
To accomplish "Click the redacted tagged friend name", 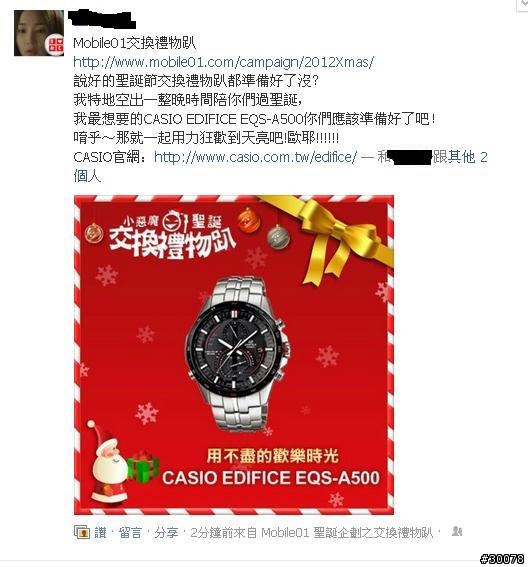I will coord(410,157).
